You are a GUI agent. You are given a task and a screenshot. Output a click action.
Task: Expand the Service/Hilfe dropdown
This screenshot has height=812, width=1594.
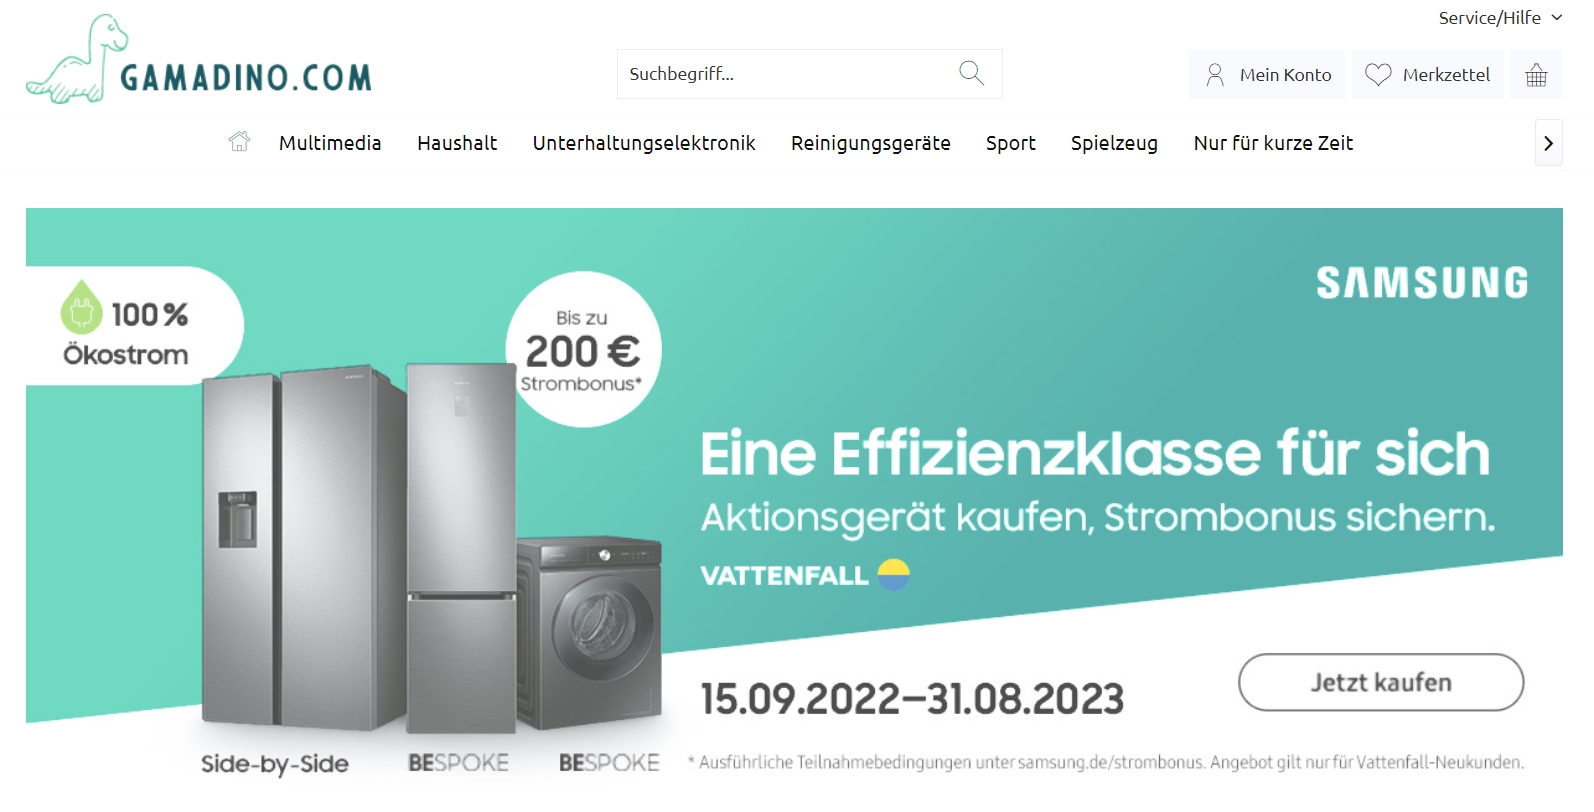tap(1500, 18)
